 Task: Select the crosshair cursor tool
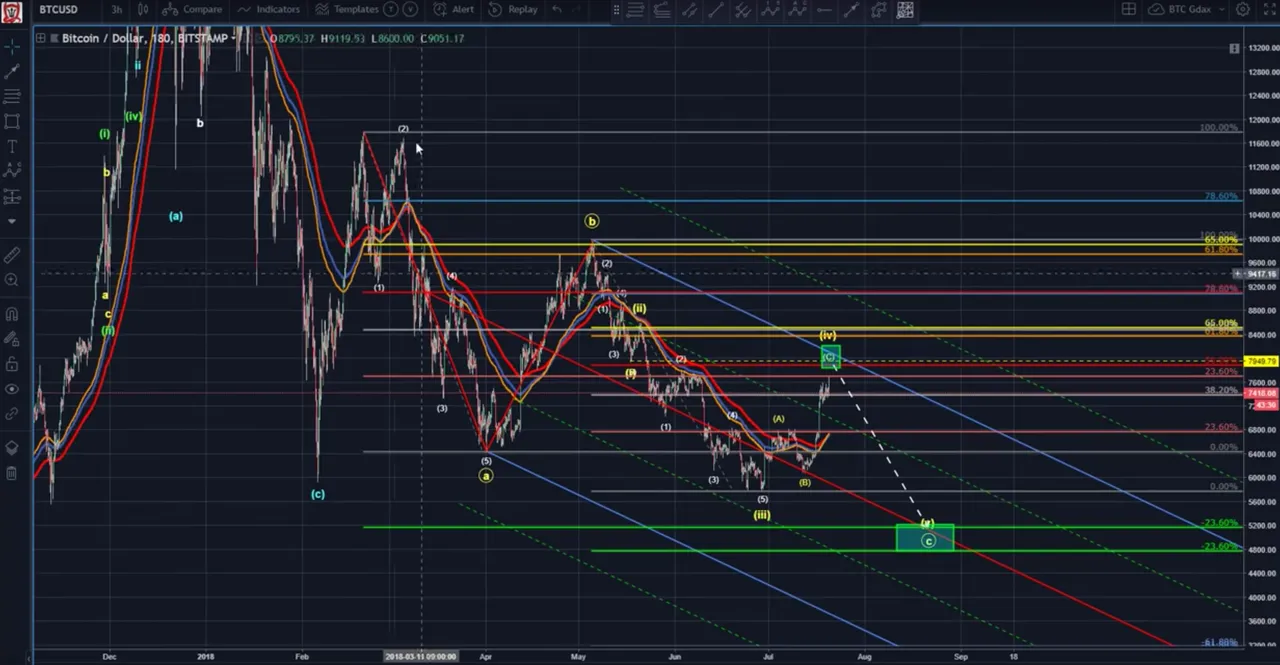[12, 47]
